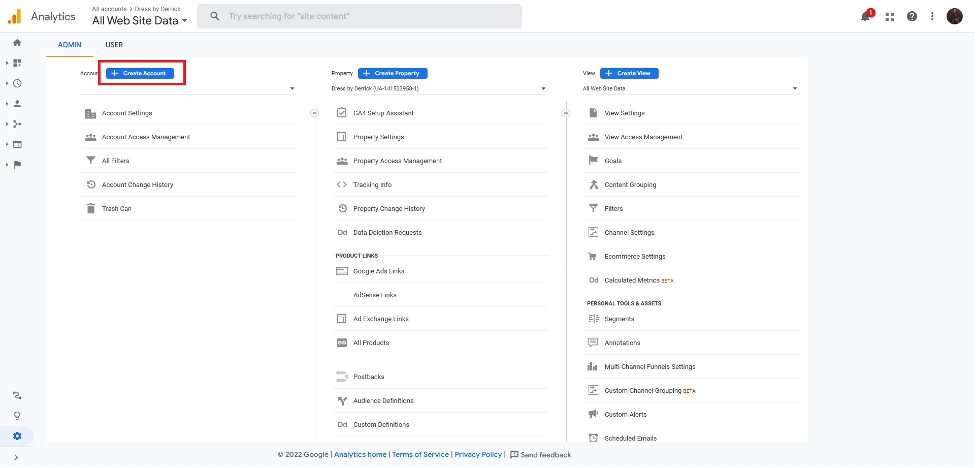
Task: Click the Tracking Info code icon
Action: [x=341, y=185]
